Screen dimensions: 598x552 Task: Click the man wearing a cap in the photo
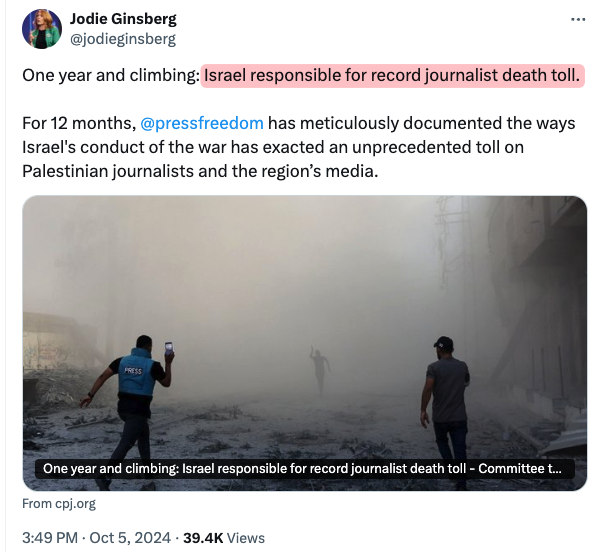[x=445, y=409]
